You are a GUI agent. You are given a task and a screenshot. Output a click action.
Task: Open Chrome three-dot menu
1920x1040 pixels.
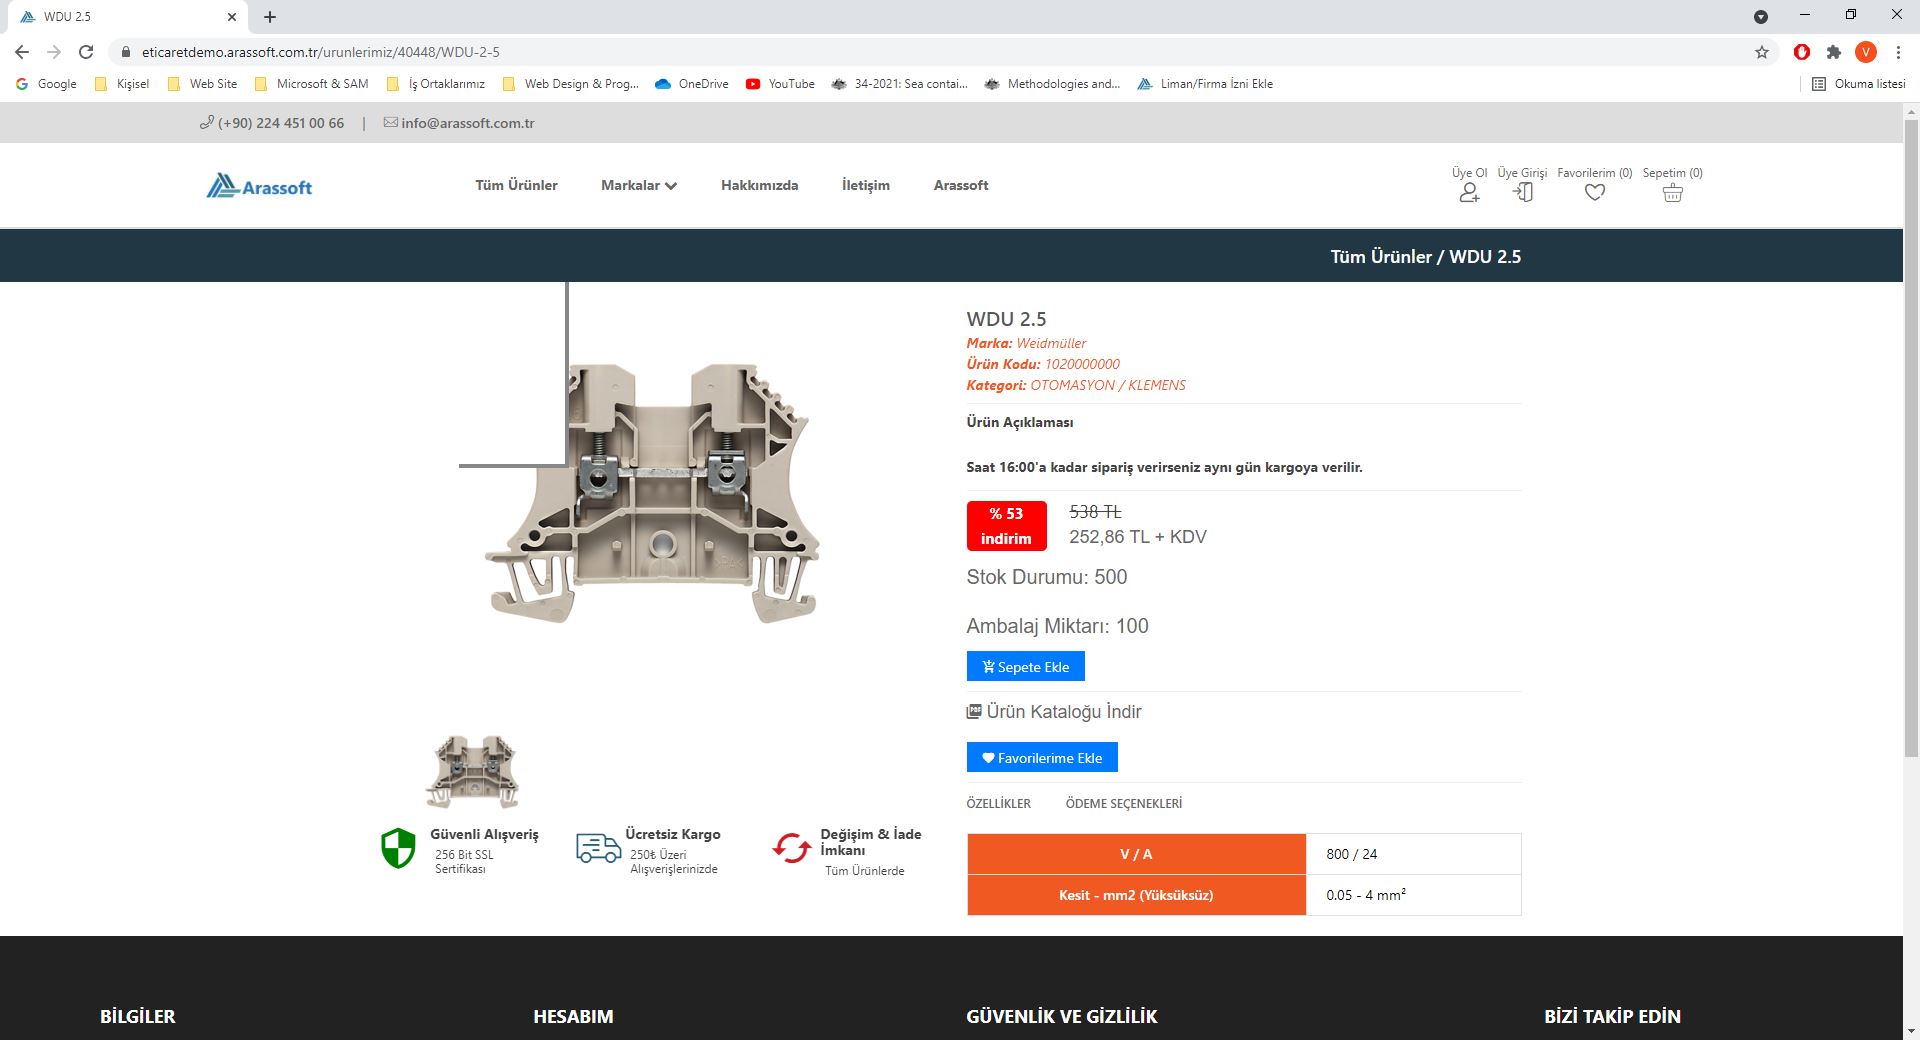[x=1898, y=52]
